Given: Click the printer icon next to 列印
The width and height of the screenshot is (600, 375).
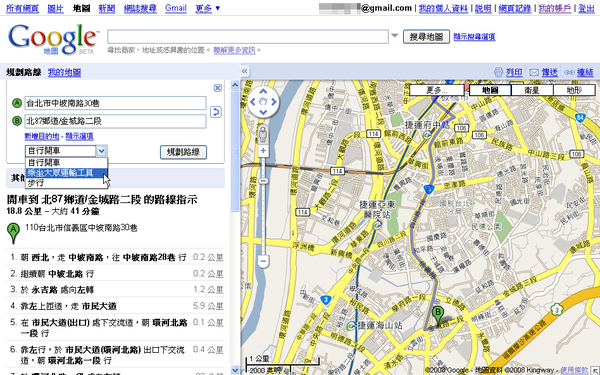Looking at the screenshot, I should [x=499, y=72].
